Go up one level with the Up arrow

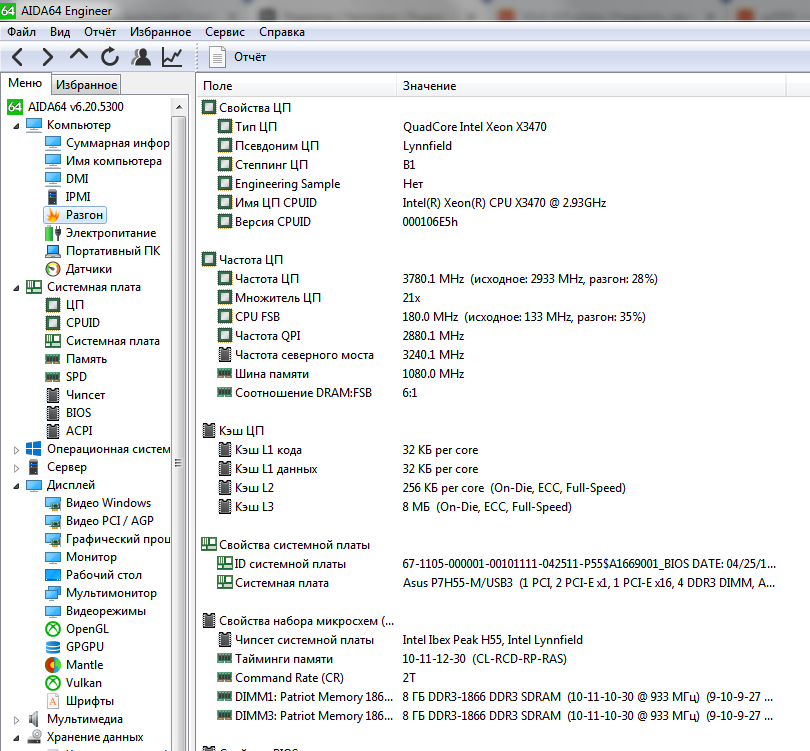79,55
